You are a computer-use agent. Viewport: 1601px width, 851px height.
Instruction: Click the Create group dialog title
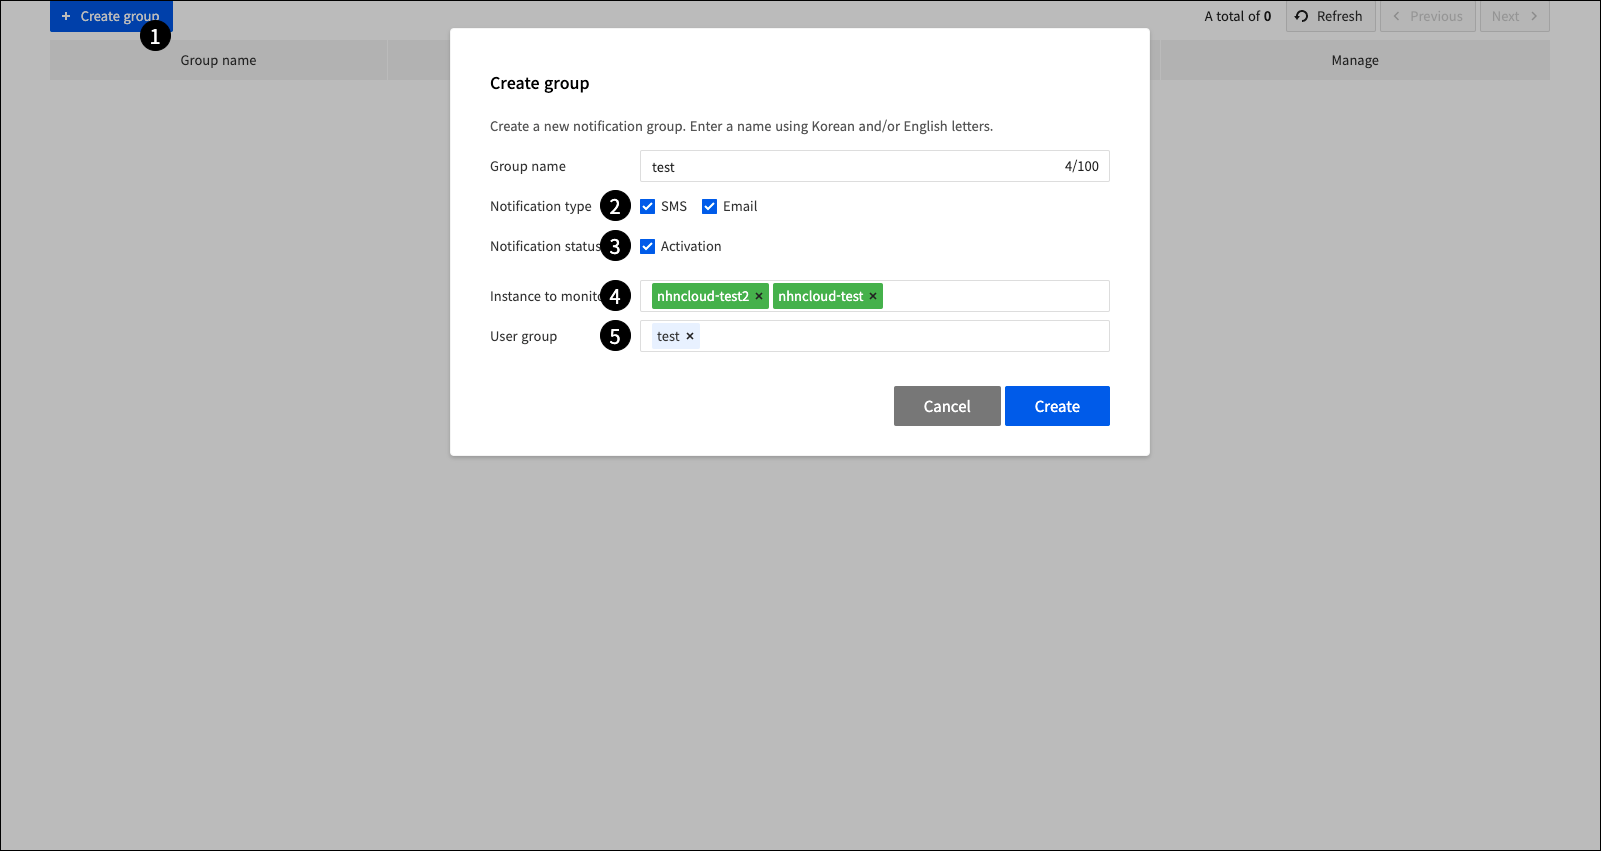[x=539, y=83]
